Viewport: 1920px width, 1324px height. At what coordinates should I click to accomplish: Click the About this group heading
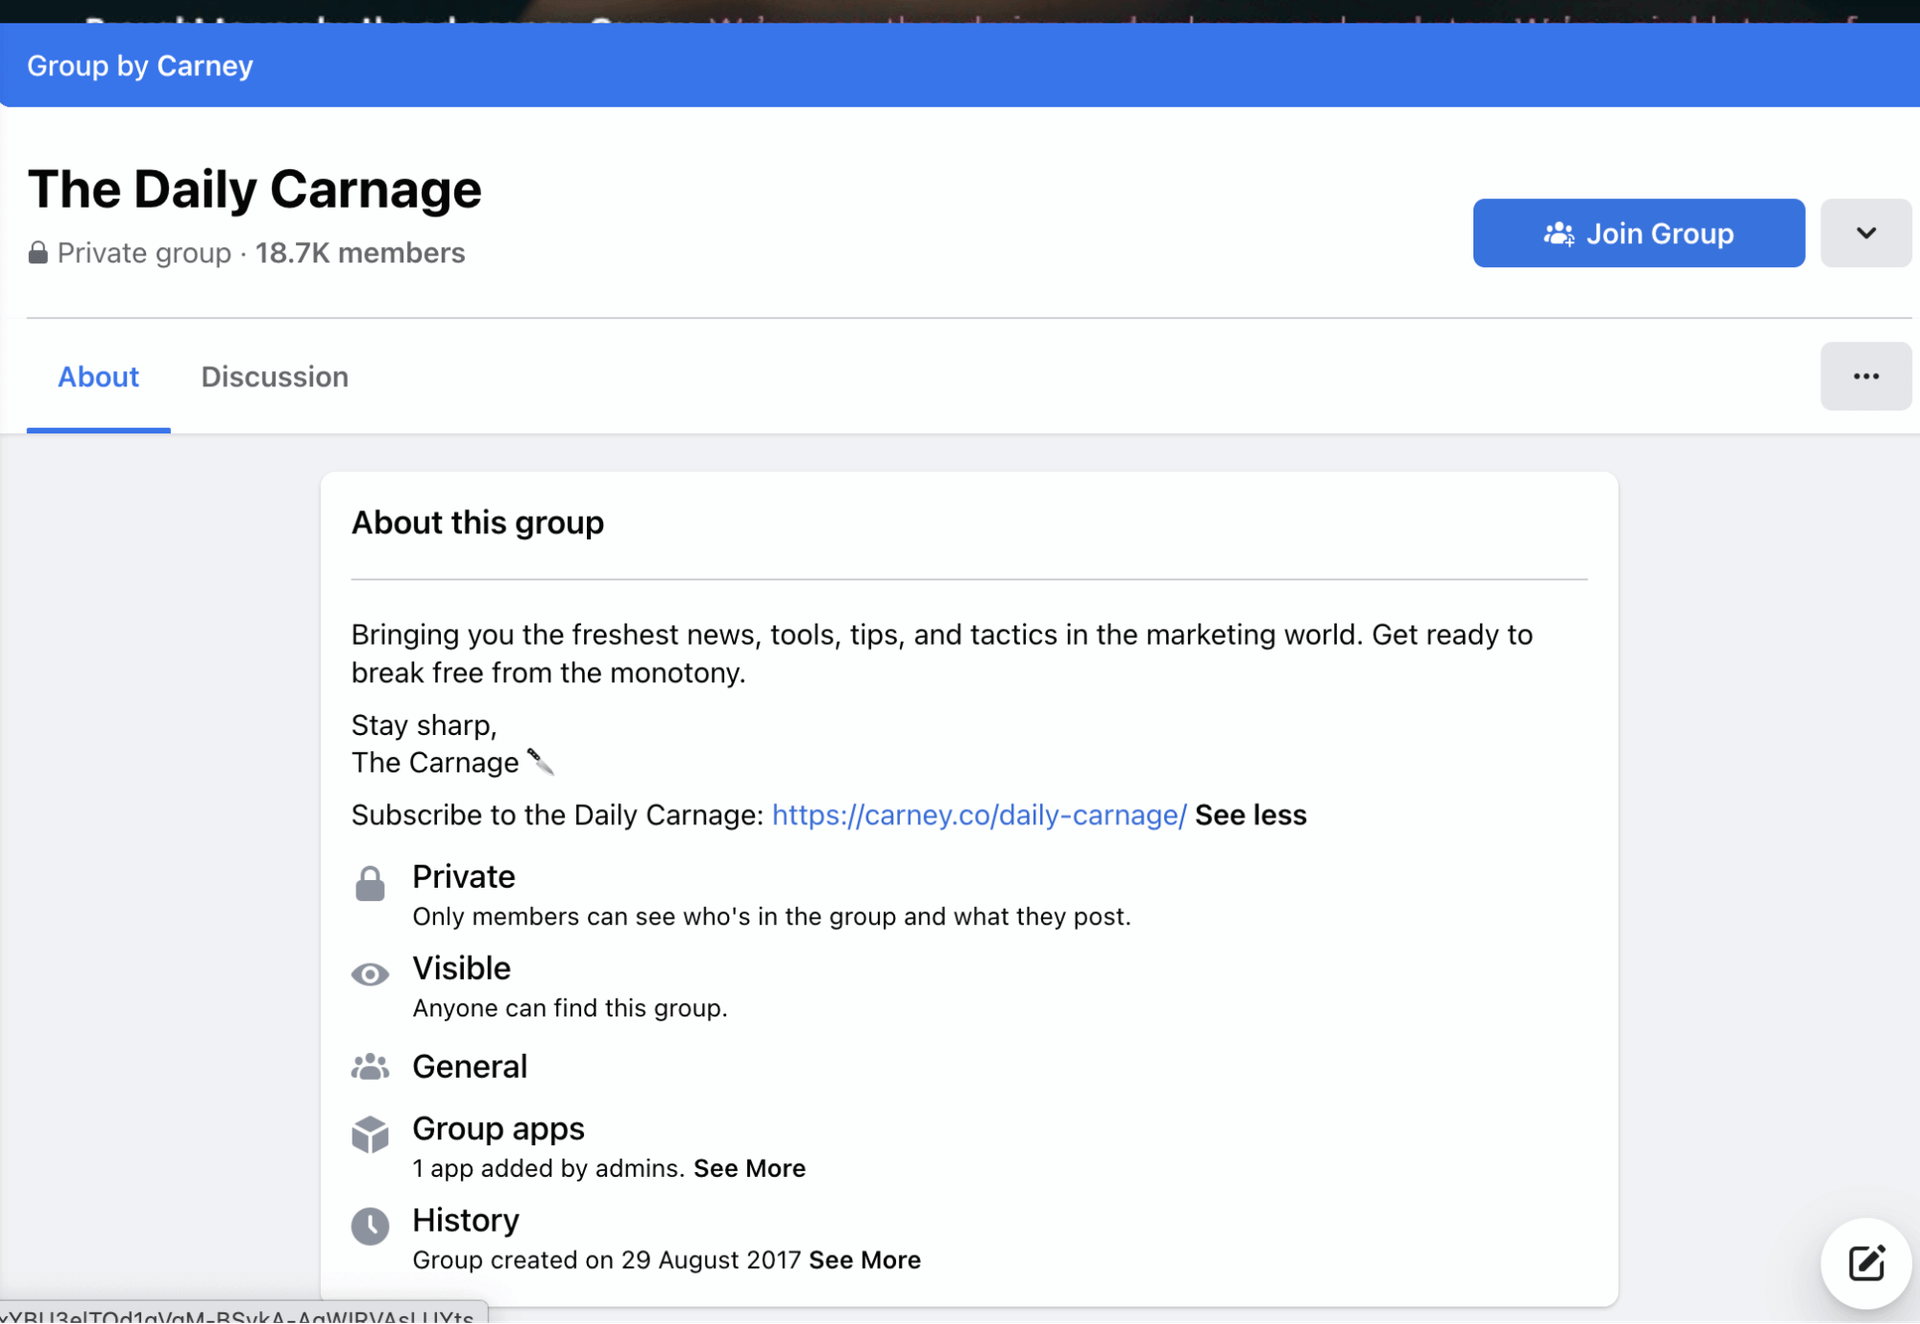pyautogui.click(x=477, y=522)
